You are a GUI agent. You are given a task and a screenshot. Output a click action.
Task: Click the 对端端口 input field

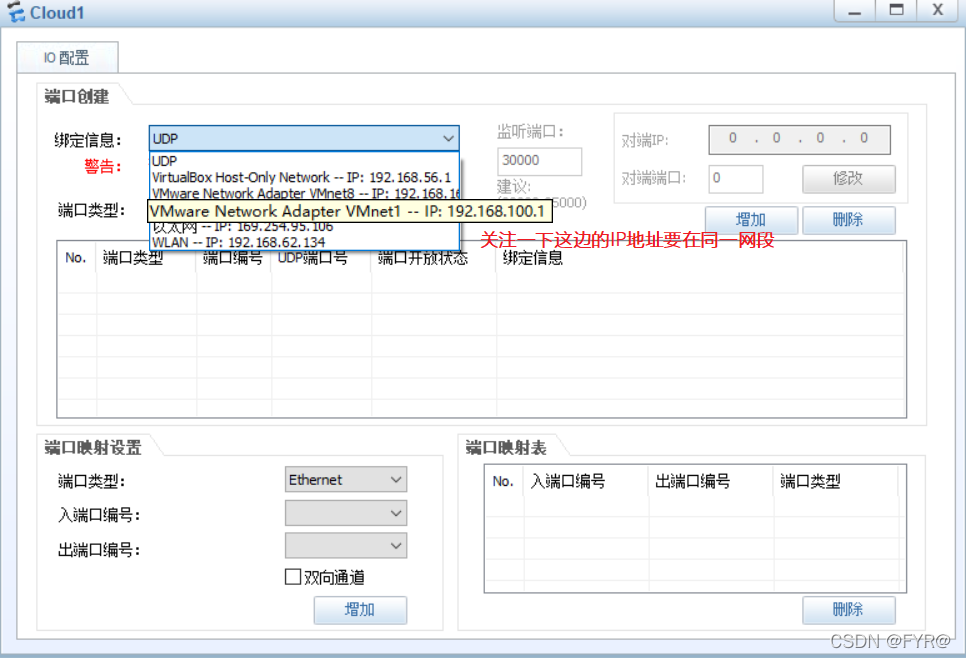[736, 179]
